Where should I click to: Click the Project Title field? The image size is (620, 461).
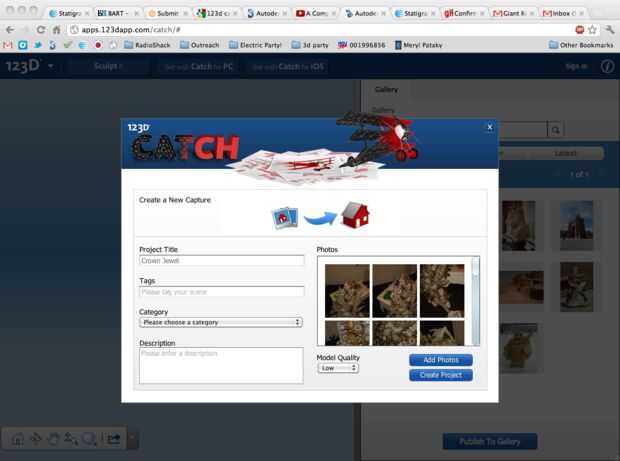pos(221,261)
